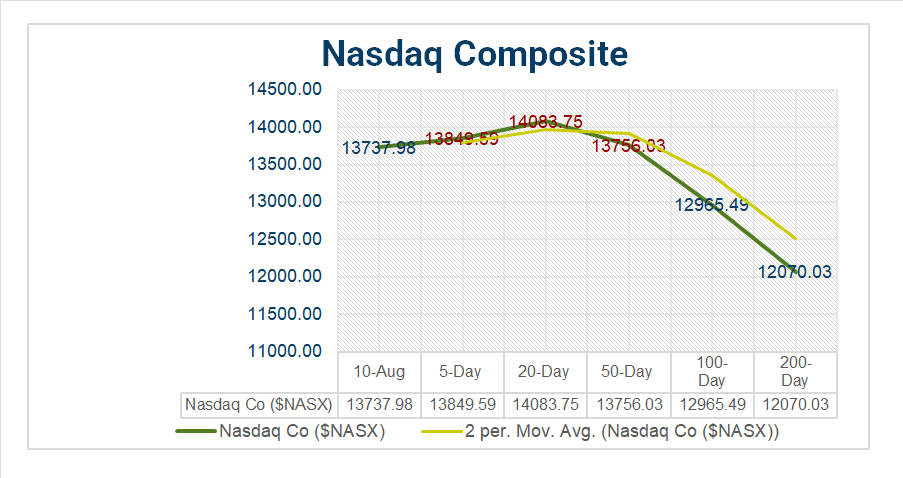Click the Nasdaq Co ($NASX) table row label
Screen dimensions: 903x478
pyautogui.click(x=259, y=404)
